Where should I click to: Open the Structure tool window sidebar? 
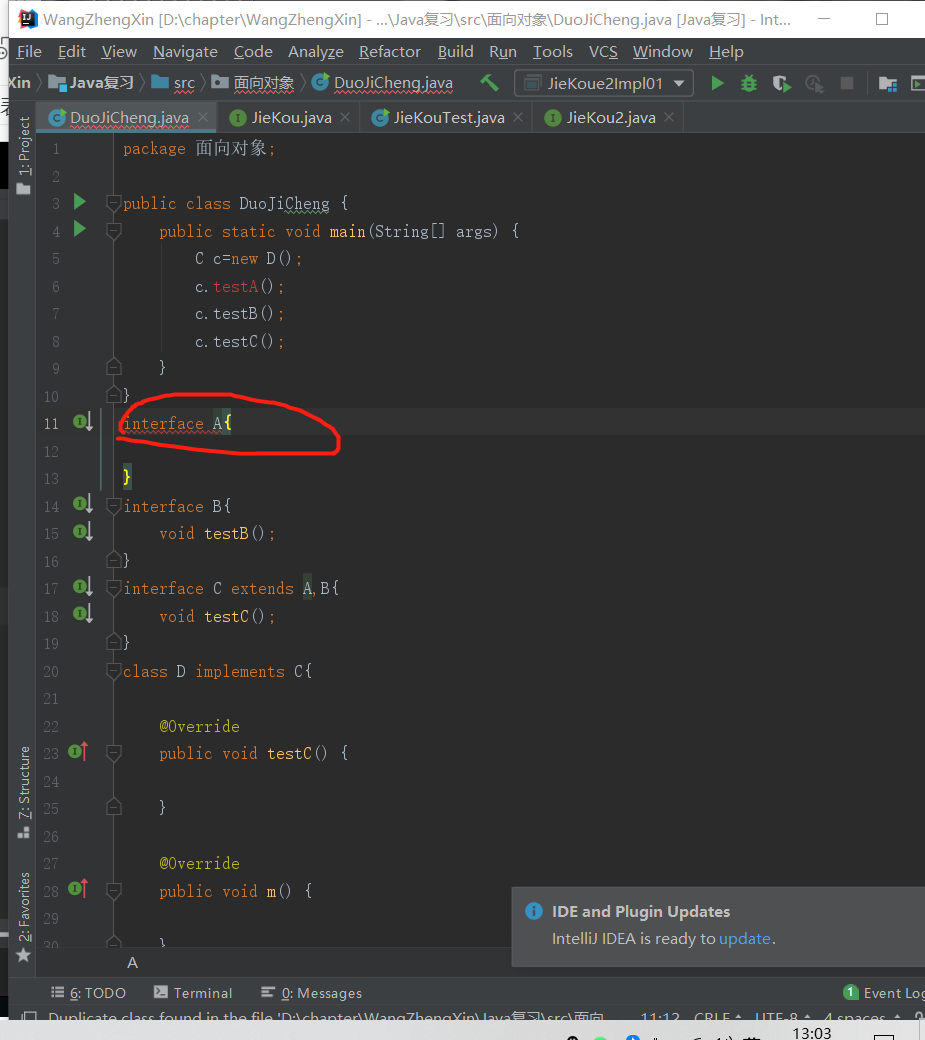(24, 792)
